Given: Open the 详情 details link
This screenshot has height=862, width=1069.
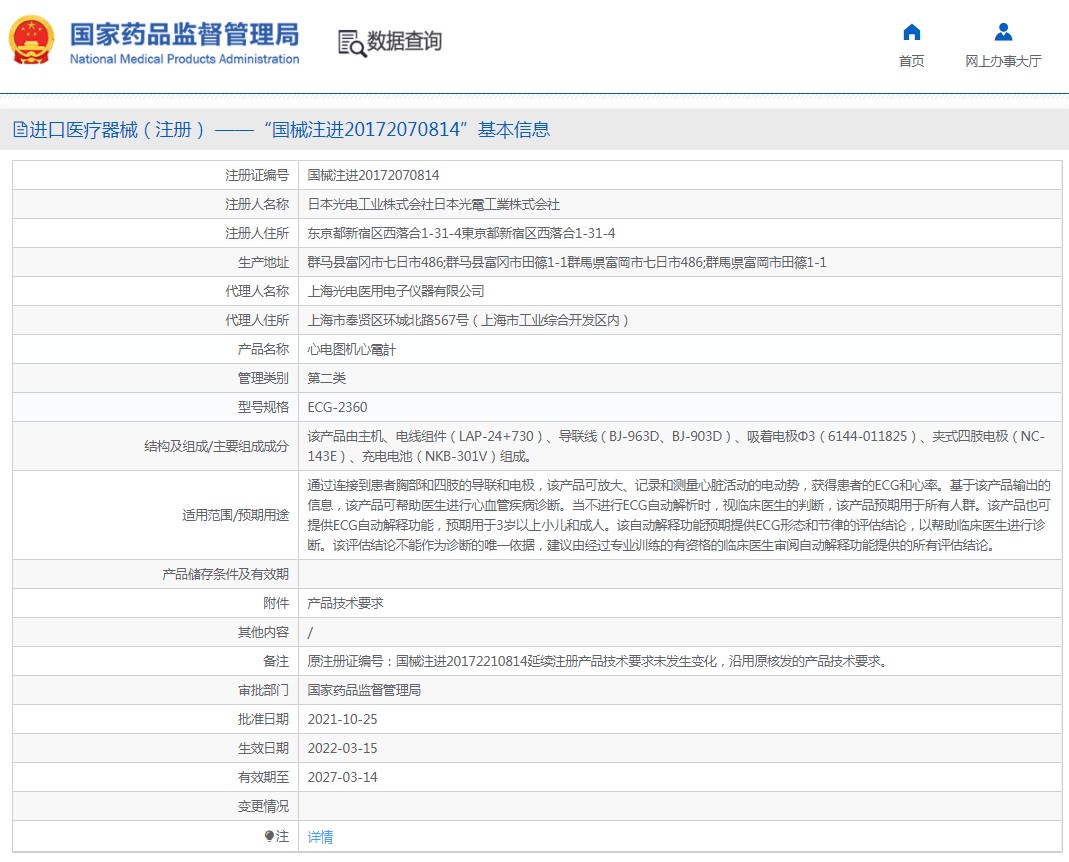Looking at the screenshot, I should tap(320, 837).
